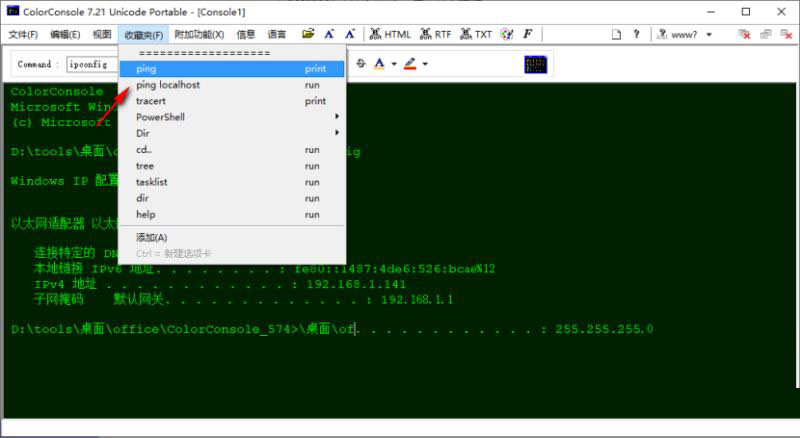Export console output as TXT
The width and height of the screenshot is (800, 438).
point(476,34)
